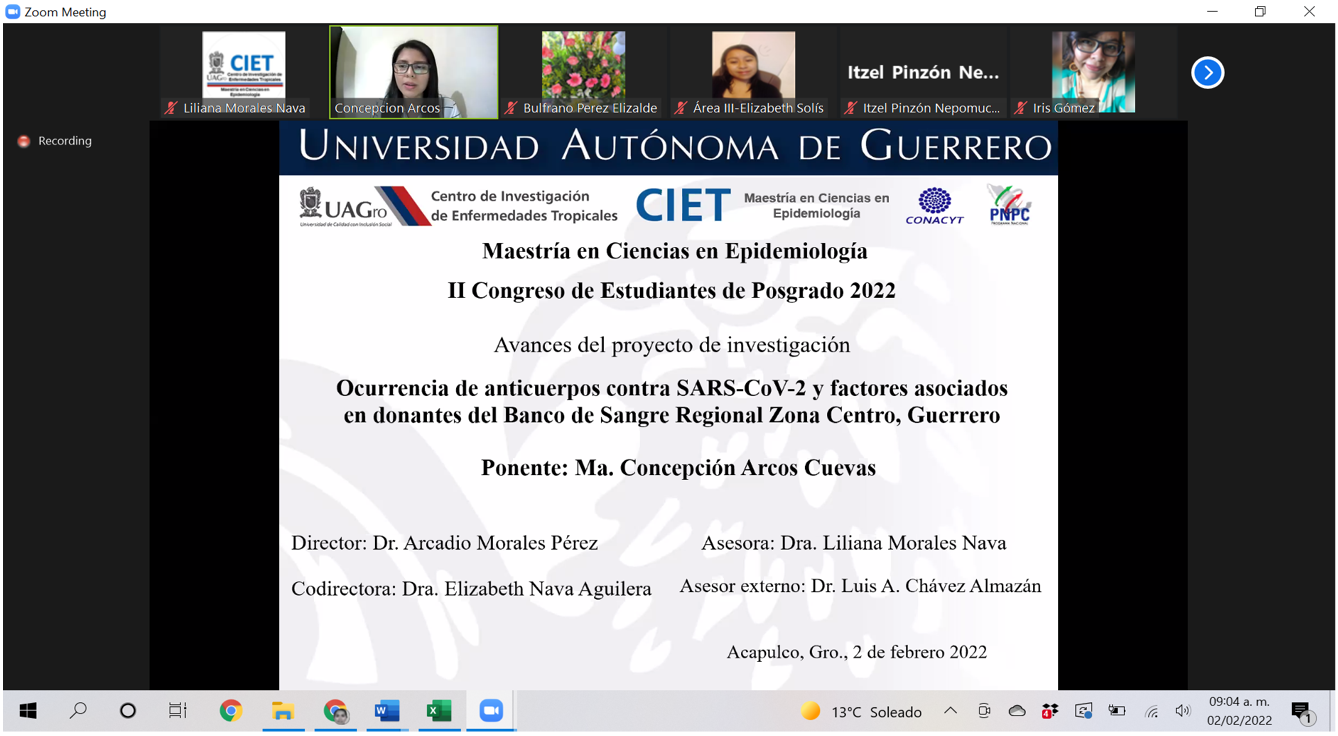Open Microsoft Word from the taskbar
This screenshot has height=736, width=1338.
[x=387, y=711]
